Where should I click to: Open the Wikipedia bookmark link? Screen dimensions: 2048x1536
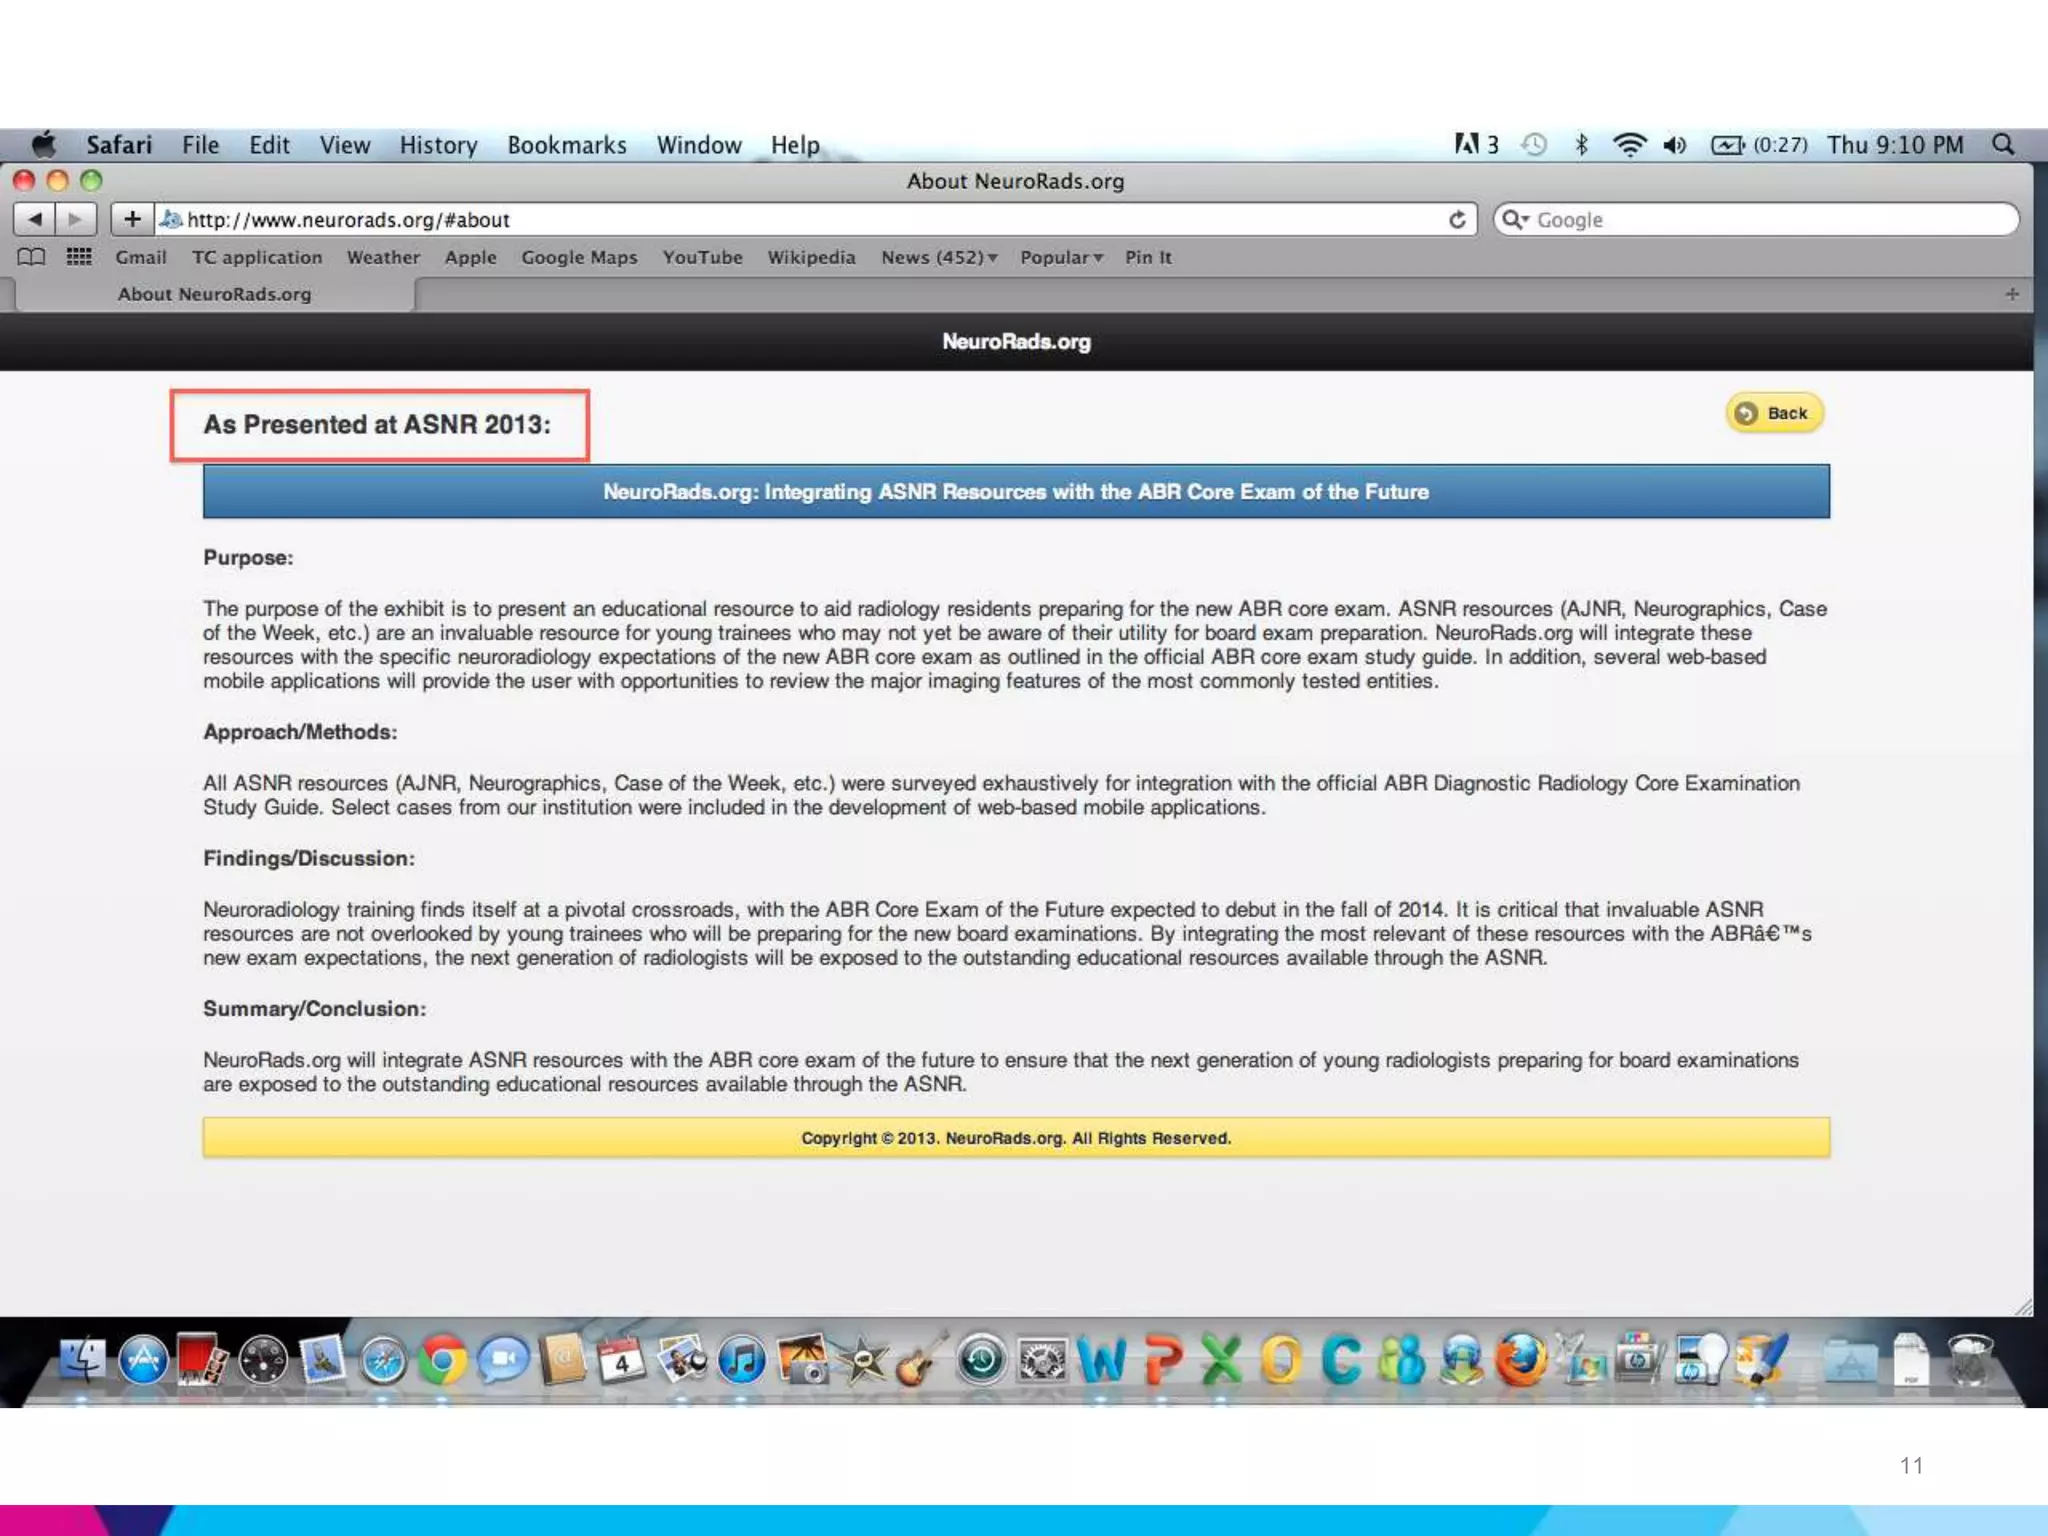[x=811, y=257]
